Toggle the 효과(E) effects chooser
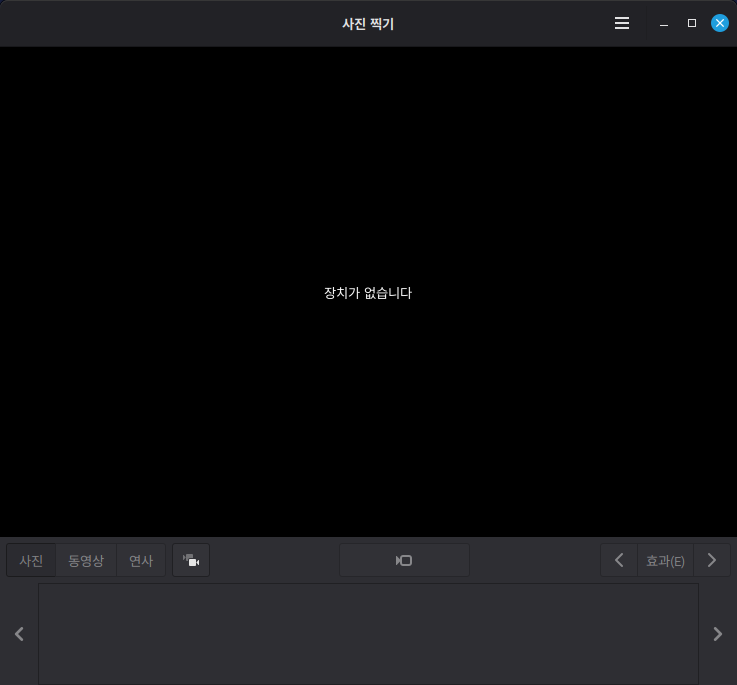Viewport: 737px width, 685px height. point(665,561)
